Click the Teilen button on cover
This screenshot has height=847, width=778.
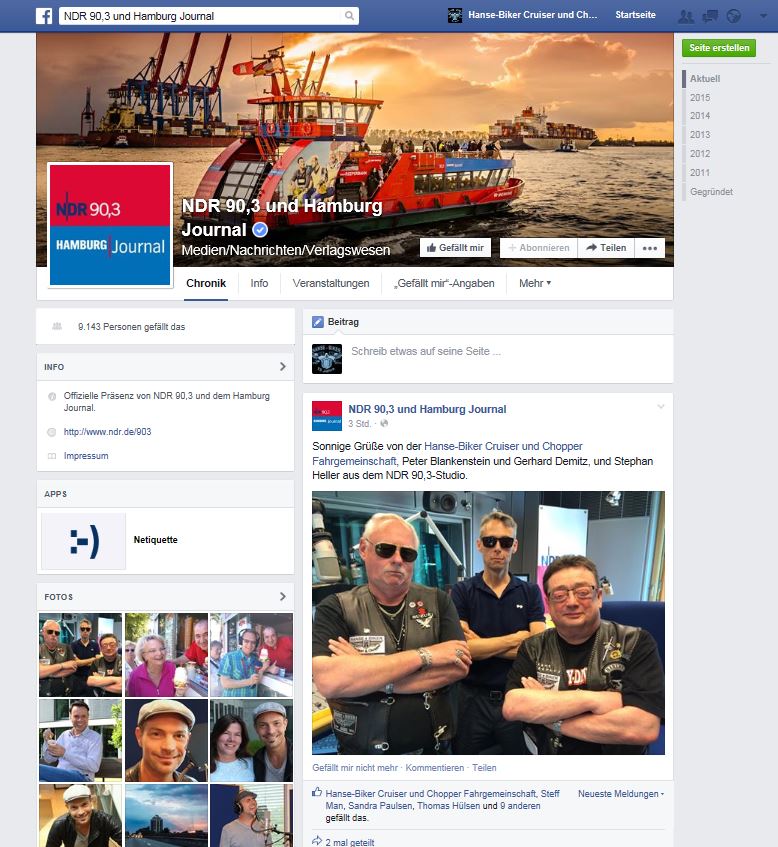[606, 248]
